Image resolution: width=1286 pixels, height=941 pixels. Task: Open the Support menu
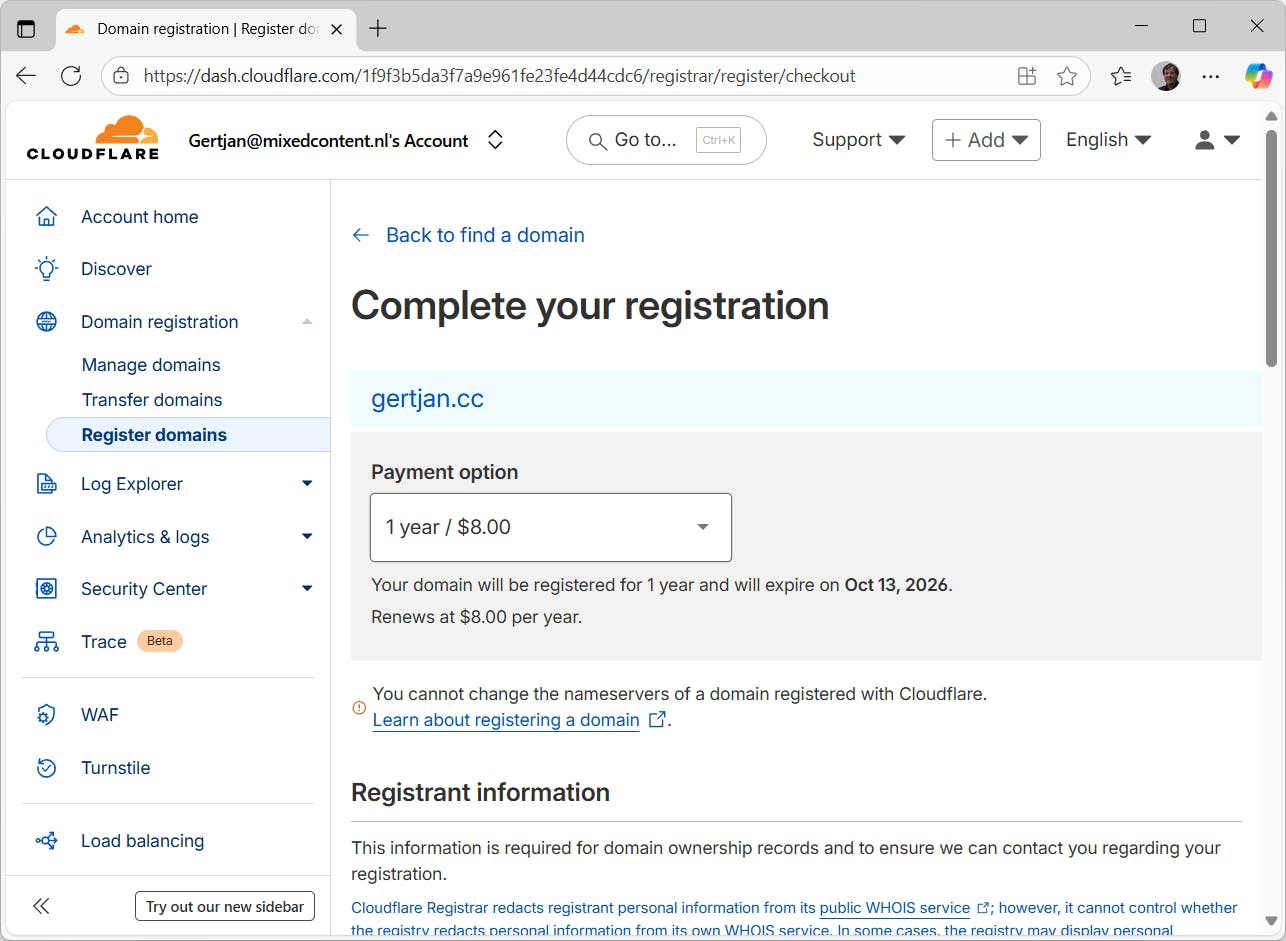tap(858, 140)
